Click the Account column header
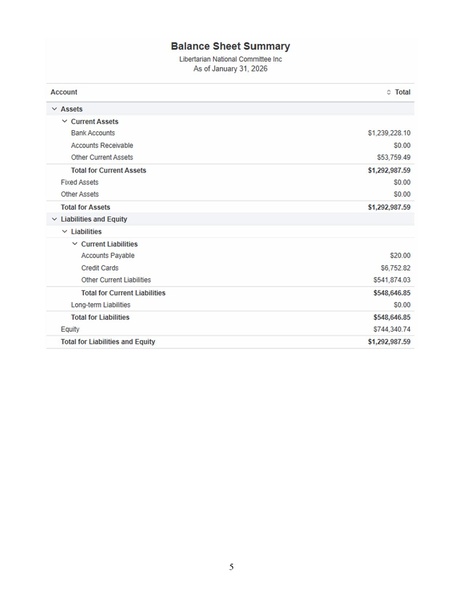This screenshot has width=463, height=599. coord(64,92)
